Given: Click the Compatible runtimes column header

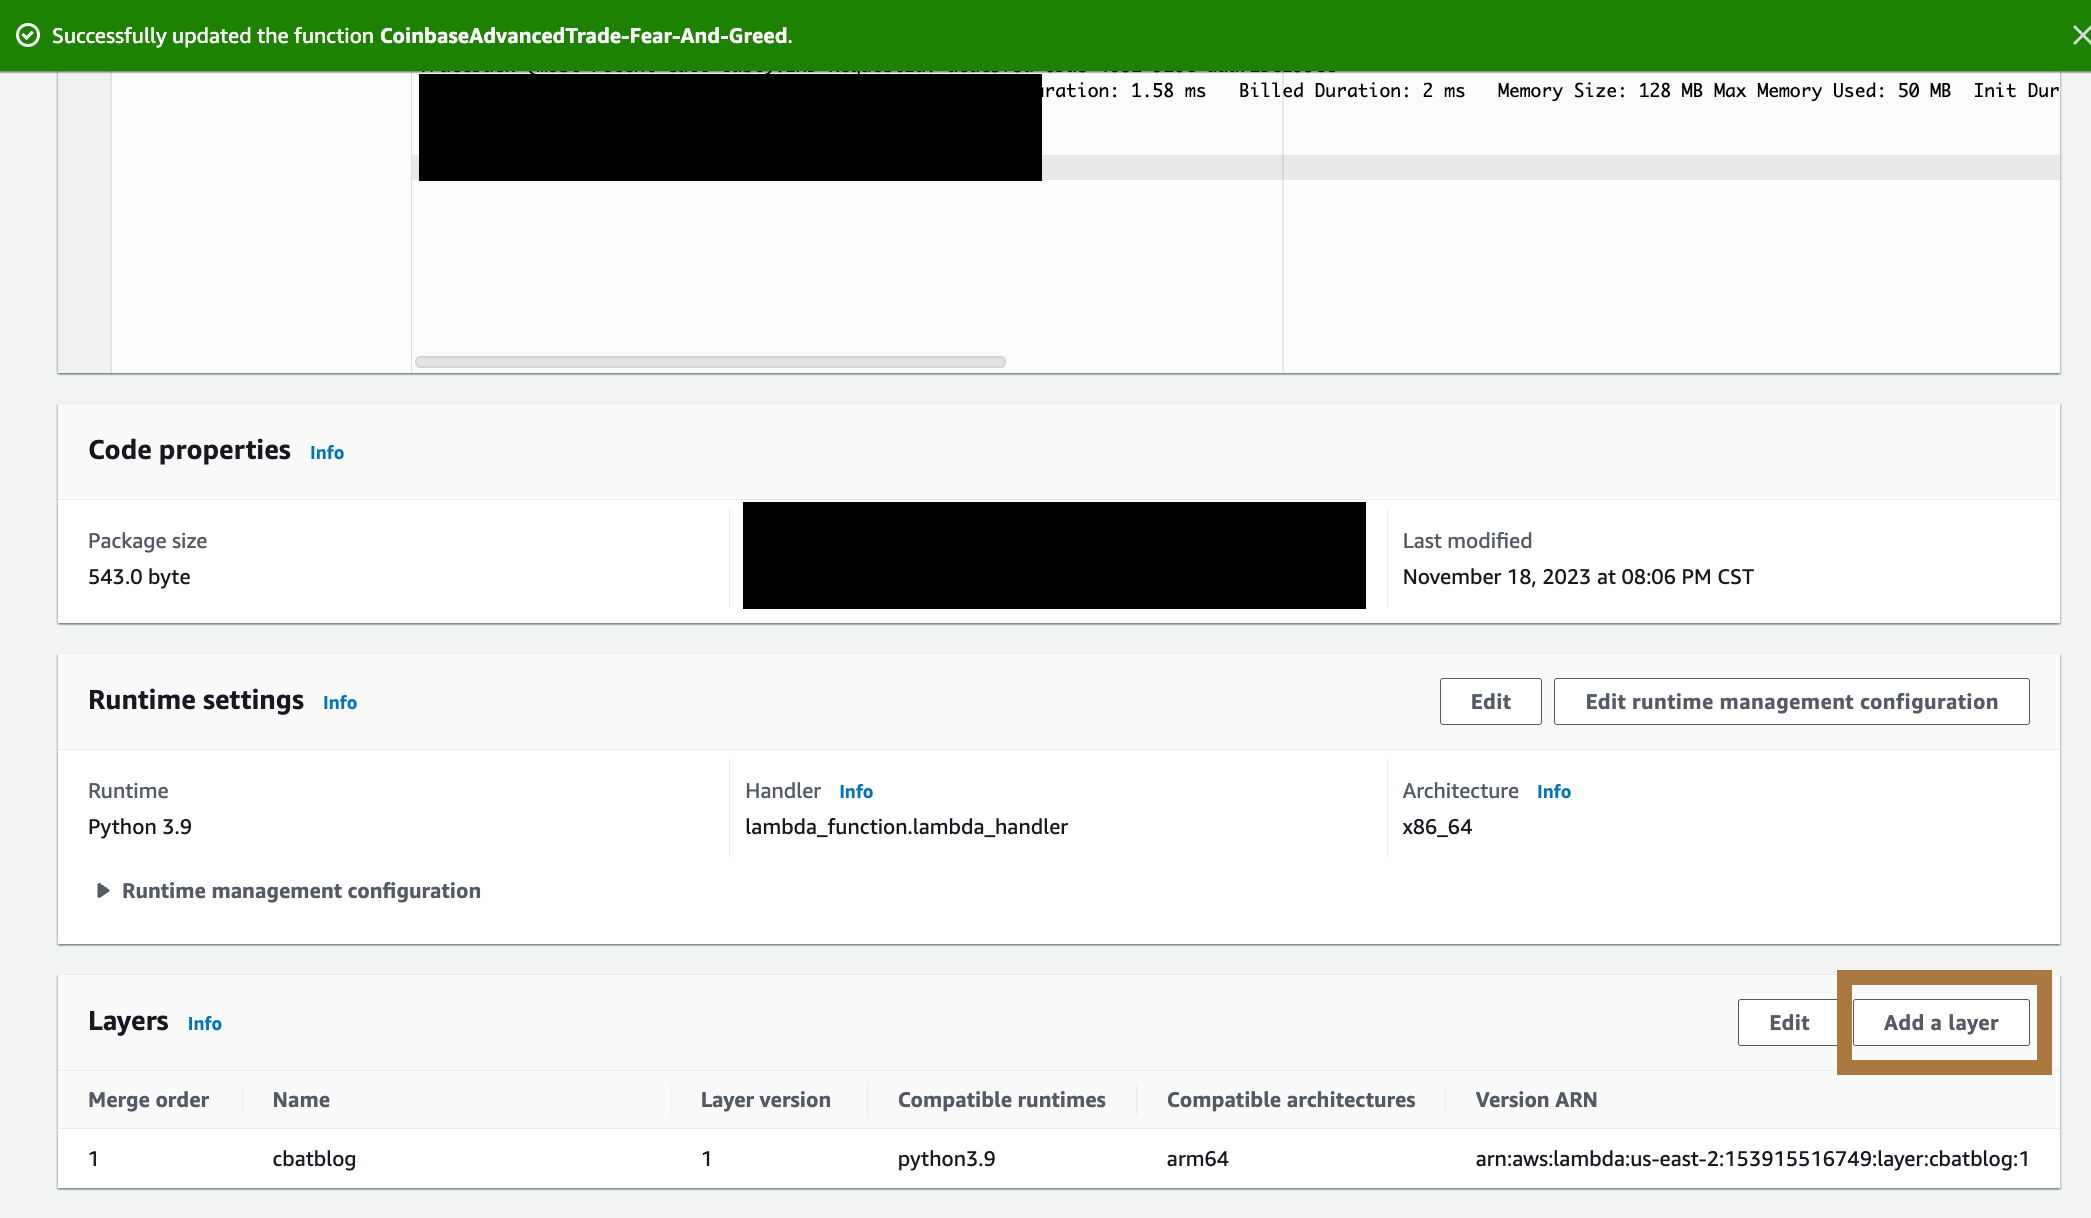Looking at the screenshot, I should click(1001, 1099).
